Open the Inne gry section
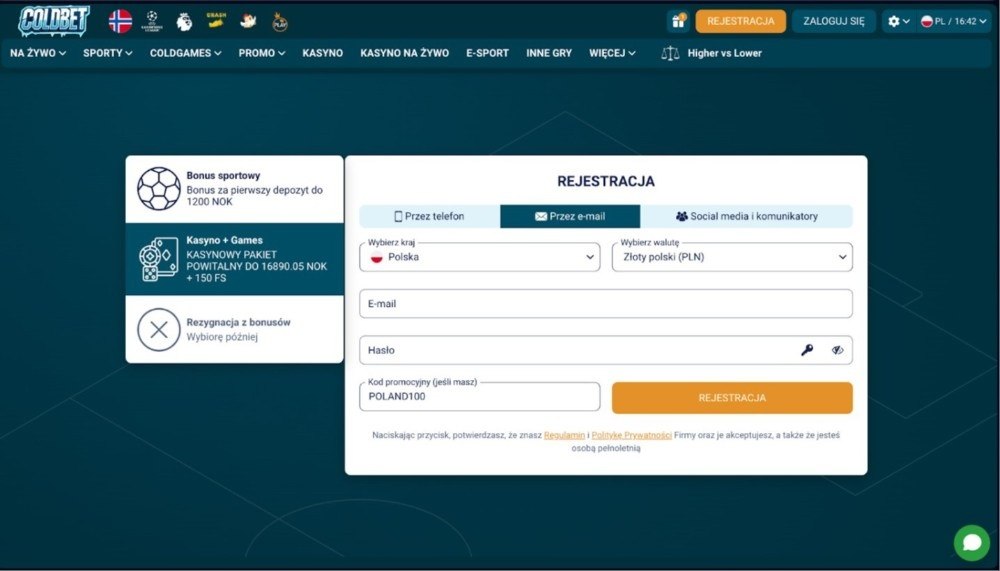Viewport: 1000px width, 571px height. click(x=549, y=53)
